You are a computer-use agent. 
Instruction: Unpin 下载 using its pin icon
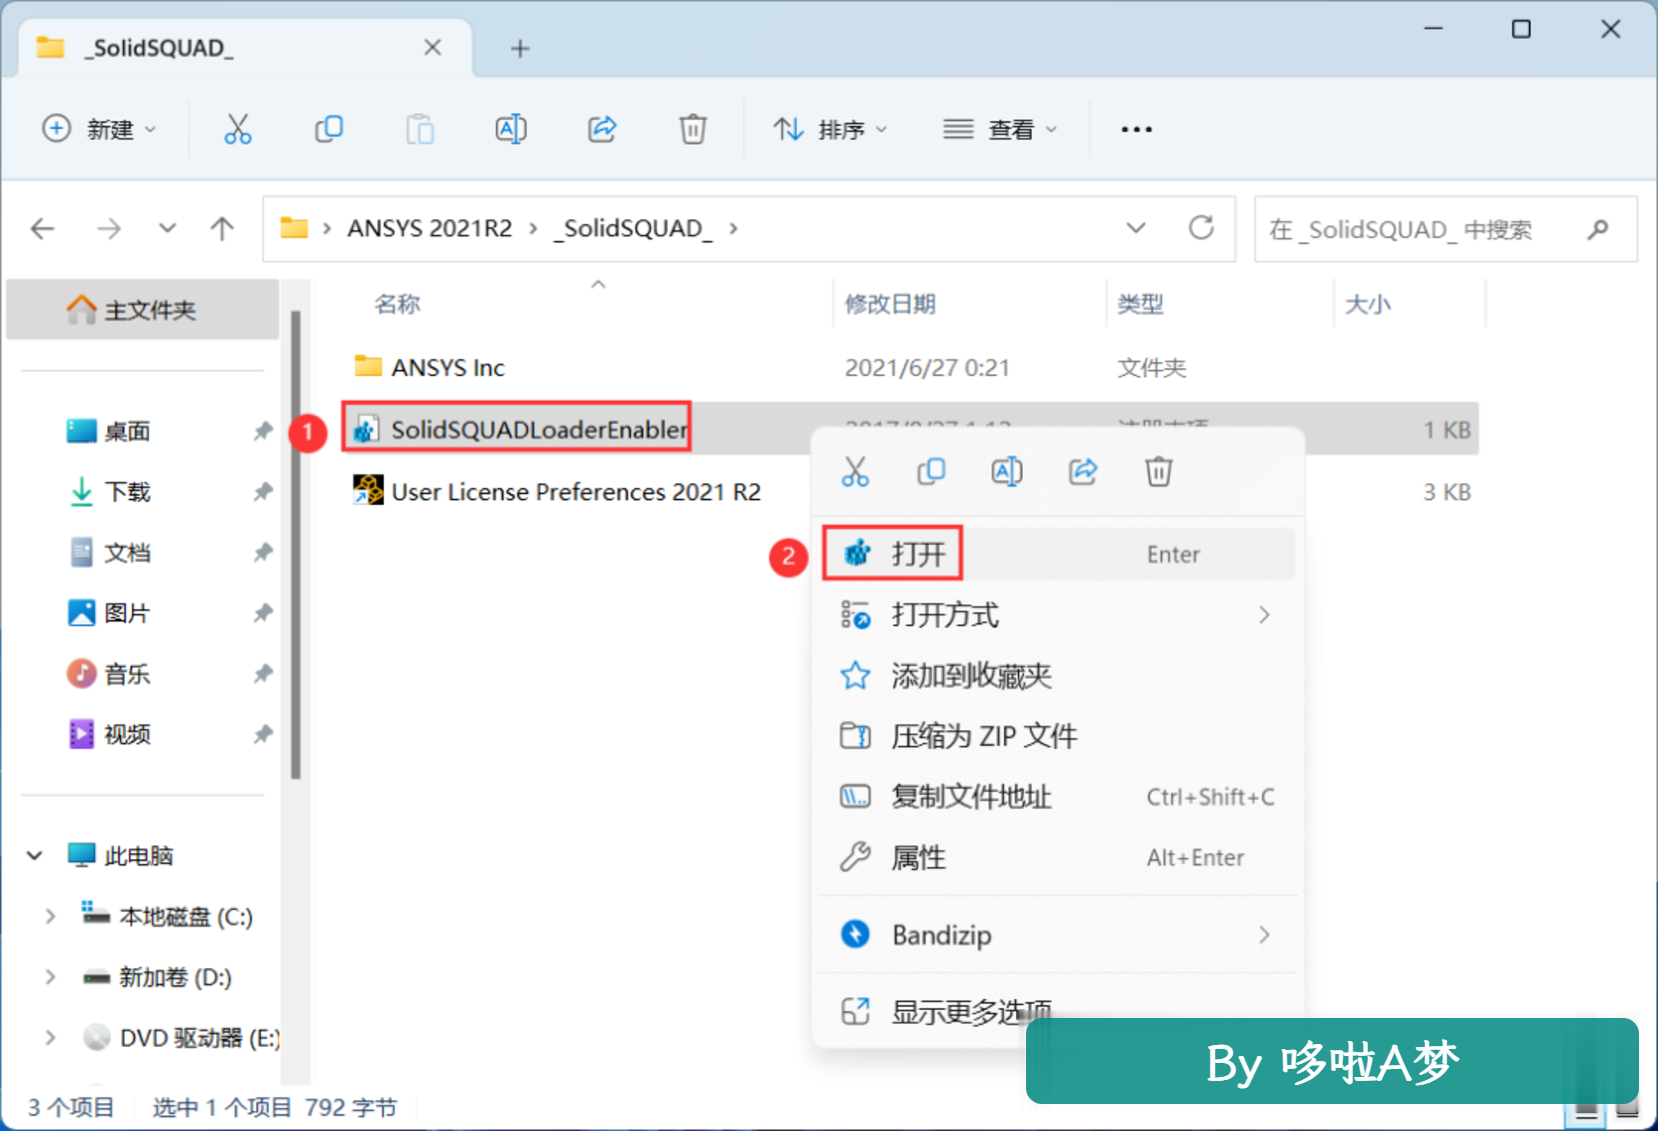point(263,492)
